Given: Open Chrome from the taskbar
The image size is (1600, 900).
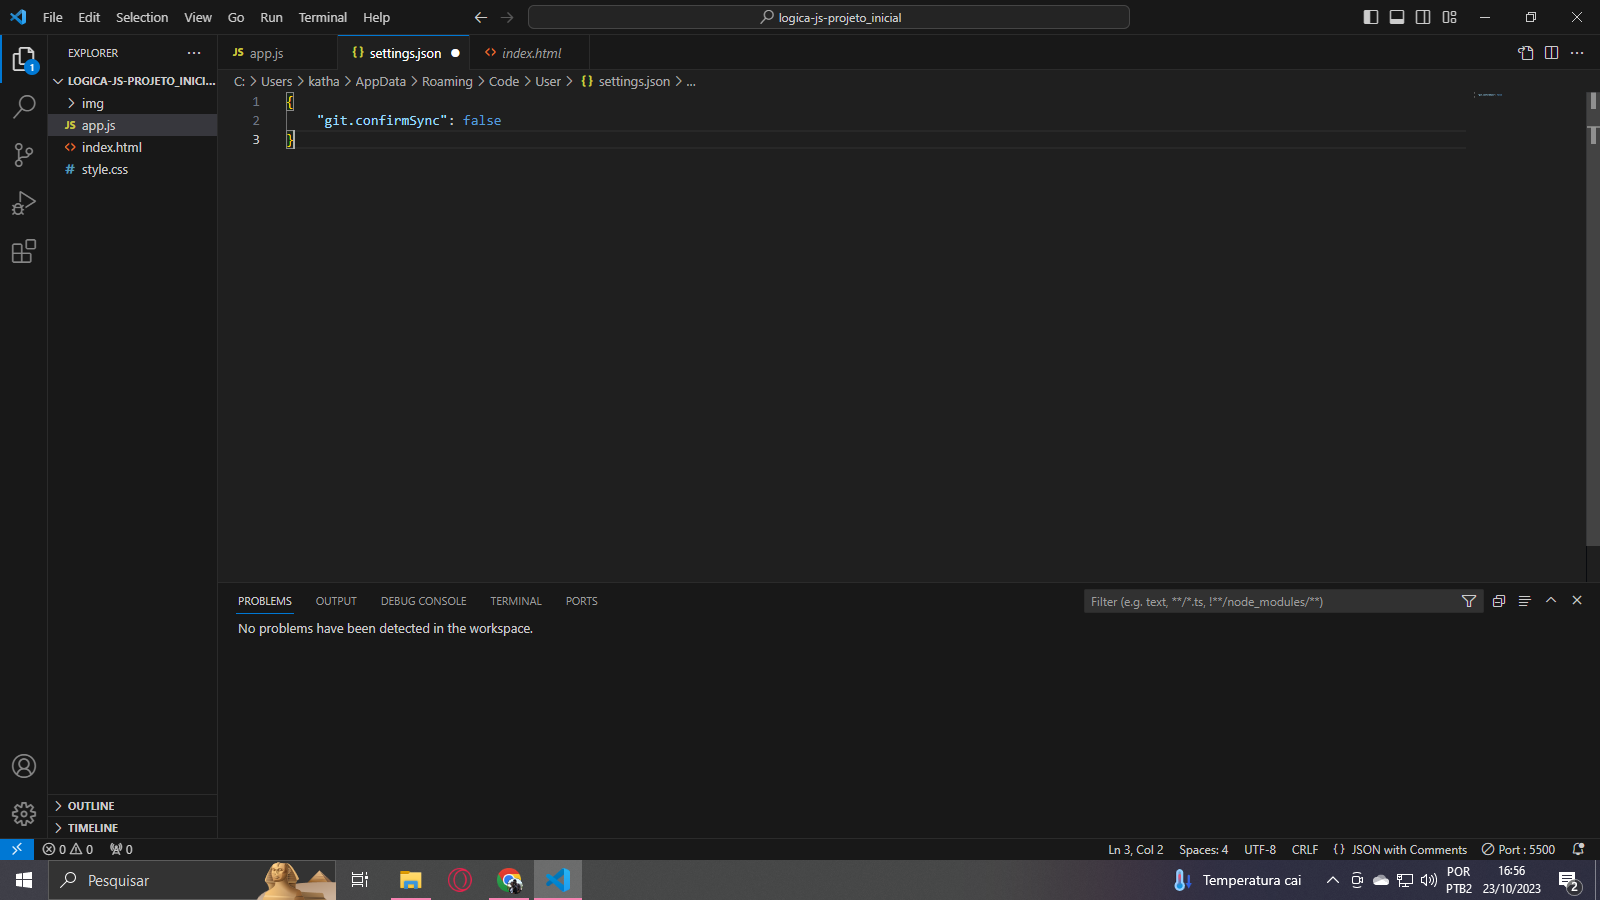Looking at the screenshot, I should (x=510, y=880).
